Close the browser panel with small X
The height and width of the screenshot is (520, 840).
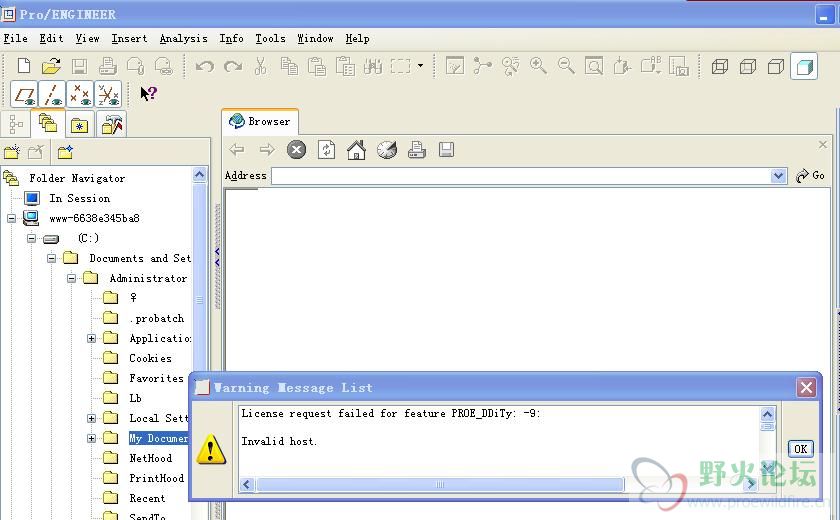click(822, 145)
